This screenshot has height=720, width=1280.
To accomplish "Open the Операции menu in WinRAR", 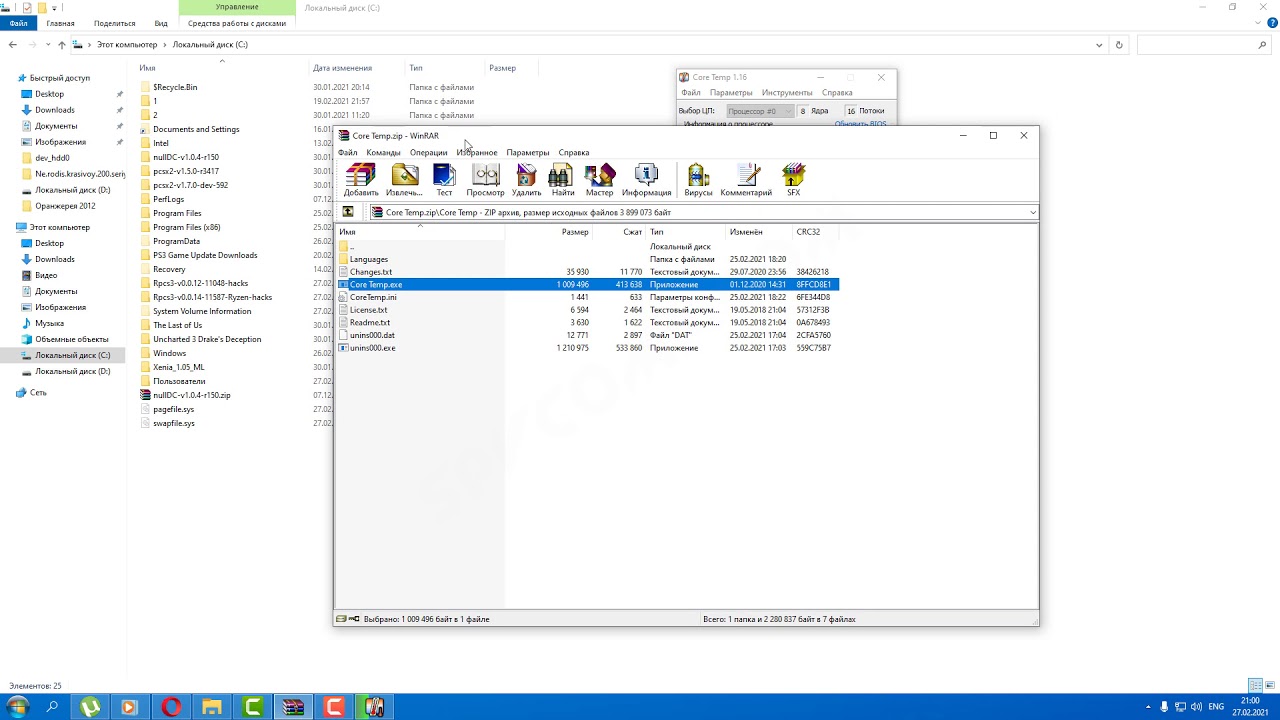I will [428, 153].
